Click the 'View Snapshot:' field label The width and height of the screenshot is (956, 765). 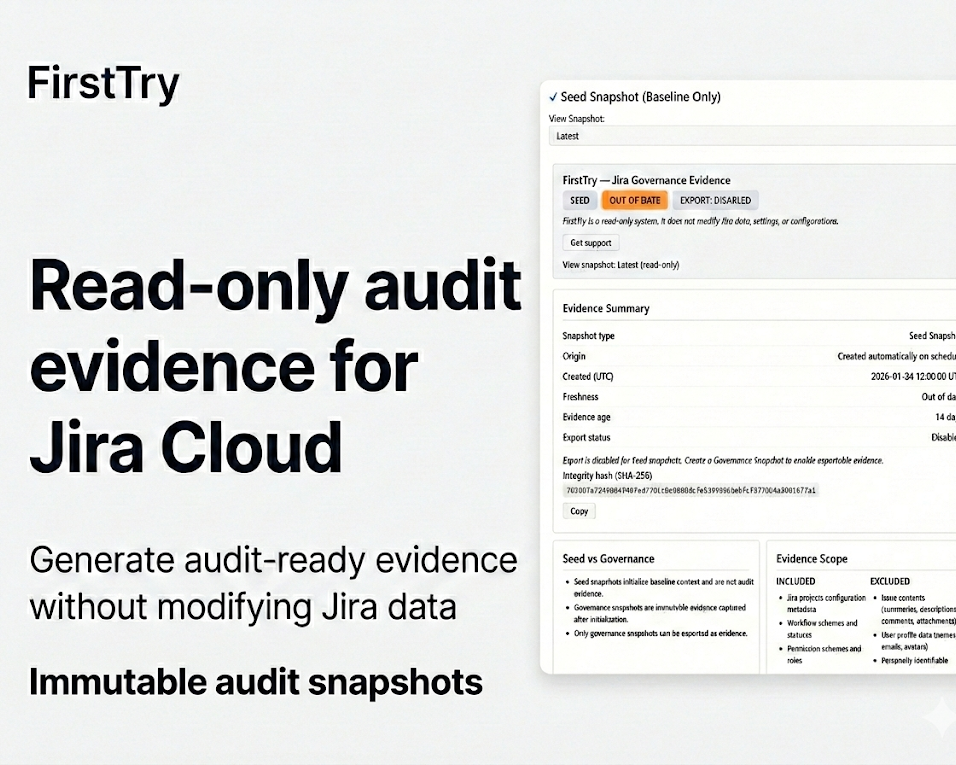577,119
